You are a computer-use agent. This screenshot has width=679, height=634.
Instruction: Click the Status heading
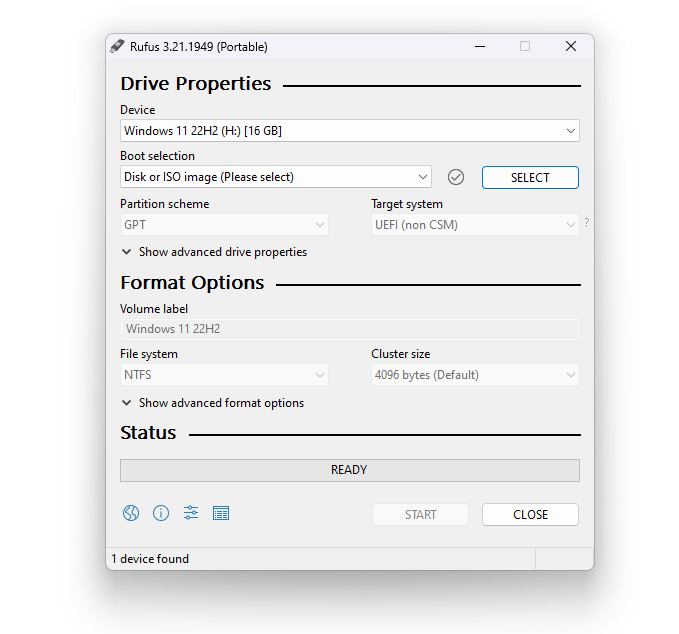pos(148,433)
